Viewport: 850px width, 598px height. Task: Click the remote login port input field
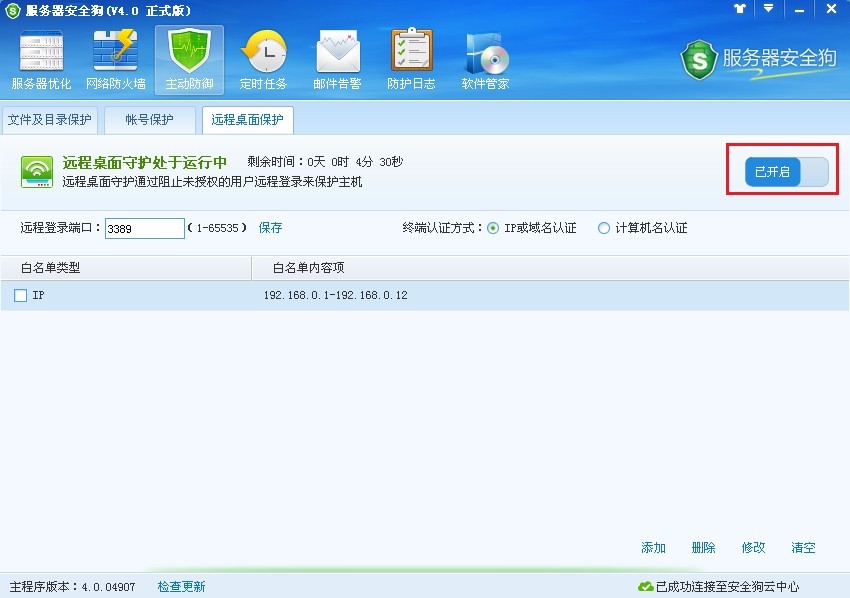pos(144,228)
